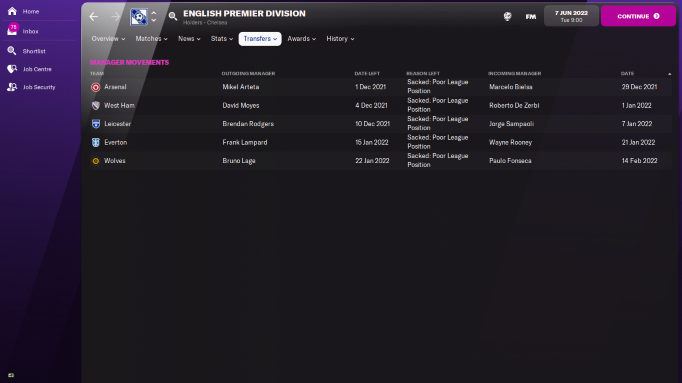Click the Premier Division competition badge
Screen dimensions: 682x383
[139, 17]
